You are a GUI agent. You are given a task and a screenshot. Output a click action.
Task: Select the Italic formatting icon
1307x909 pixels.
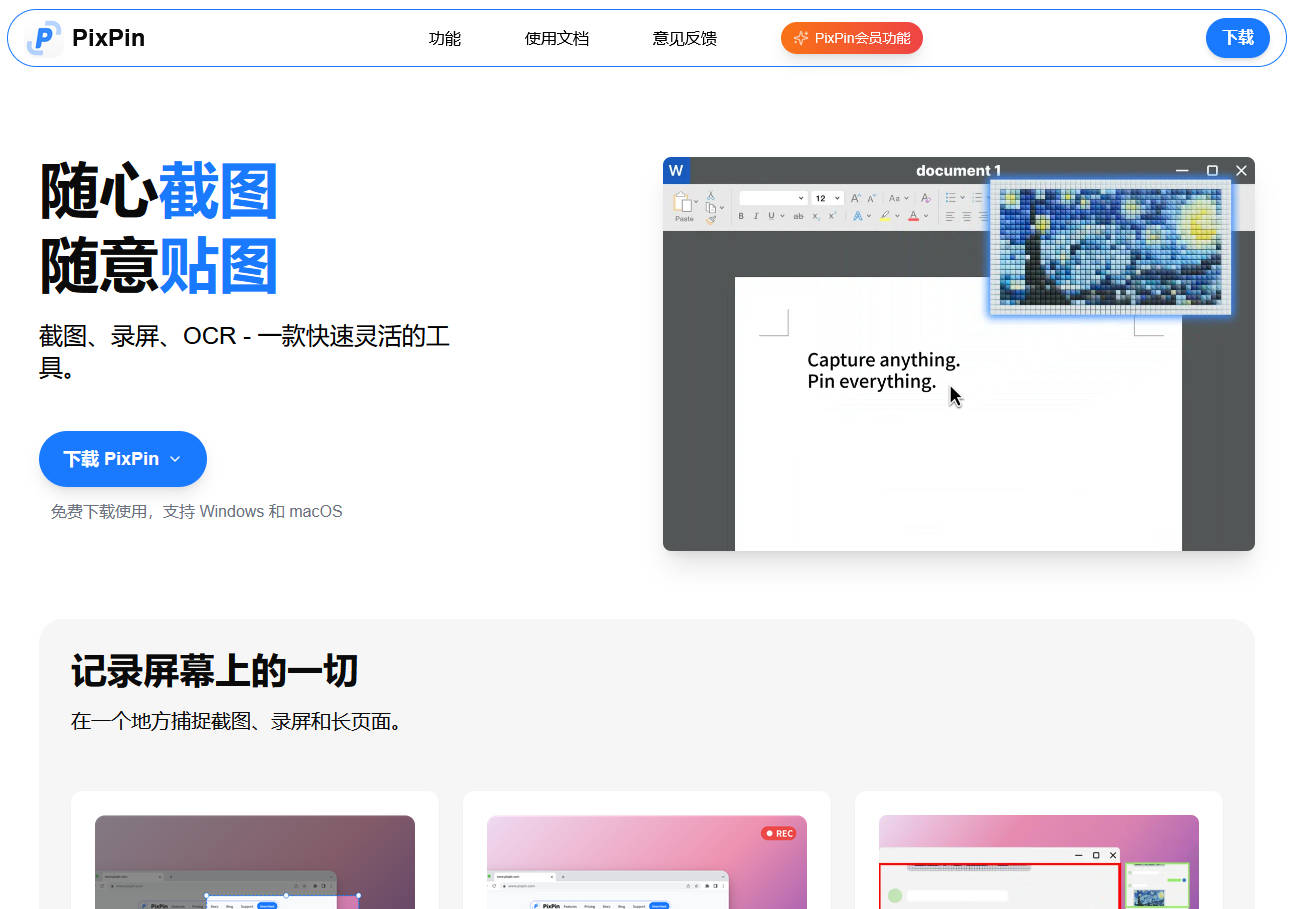(x=756, y=216)
